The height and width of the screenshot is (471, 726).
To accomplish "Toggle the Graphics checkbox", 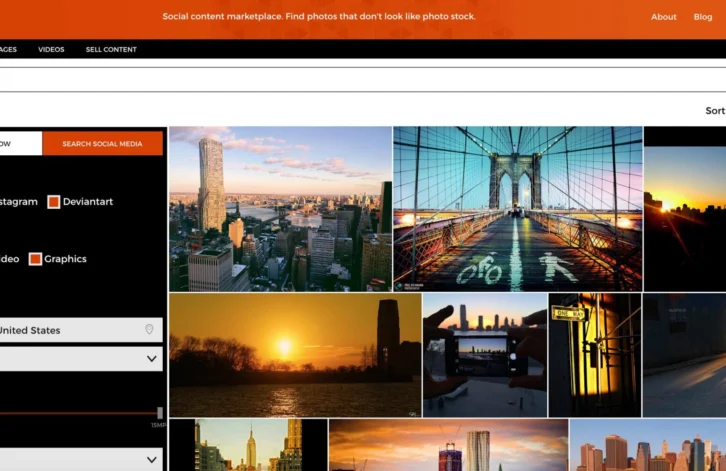I will point(35,259).
